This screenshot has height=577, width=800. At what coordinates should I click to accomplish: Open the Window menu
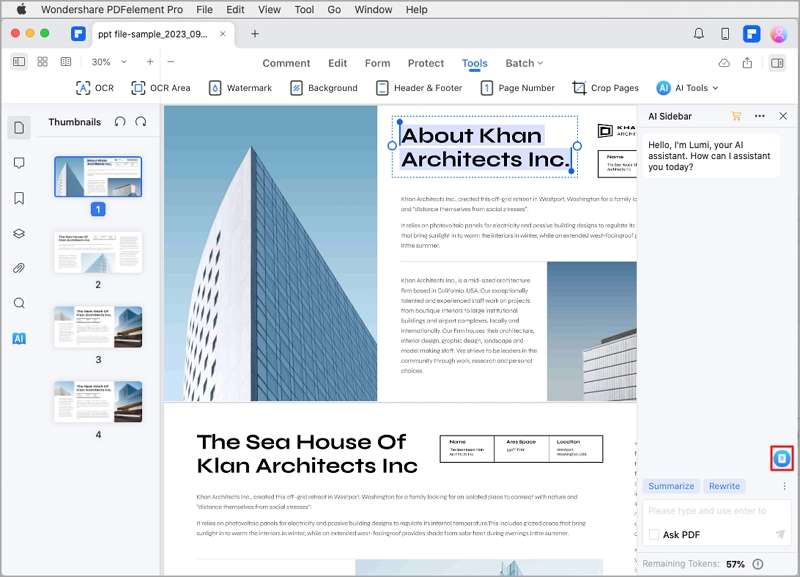pyautogui.click(x=373, y=9)
